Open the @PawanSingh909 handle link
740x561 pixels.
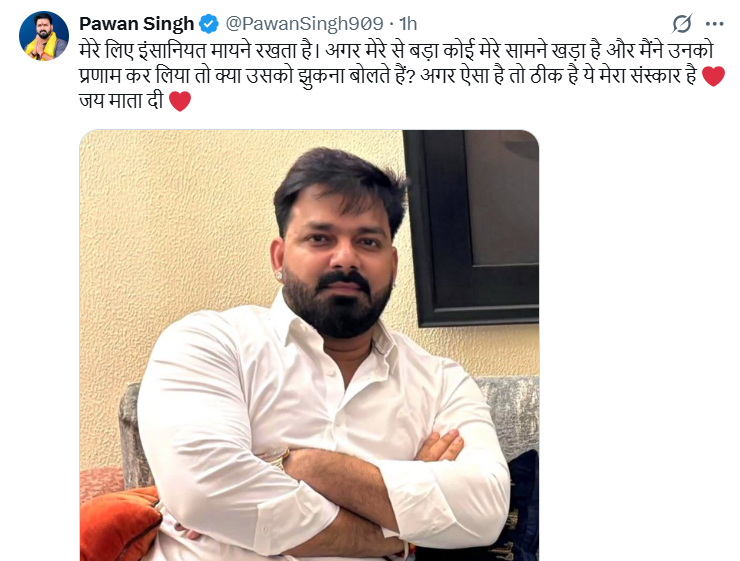tap(304, 24)
